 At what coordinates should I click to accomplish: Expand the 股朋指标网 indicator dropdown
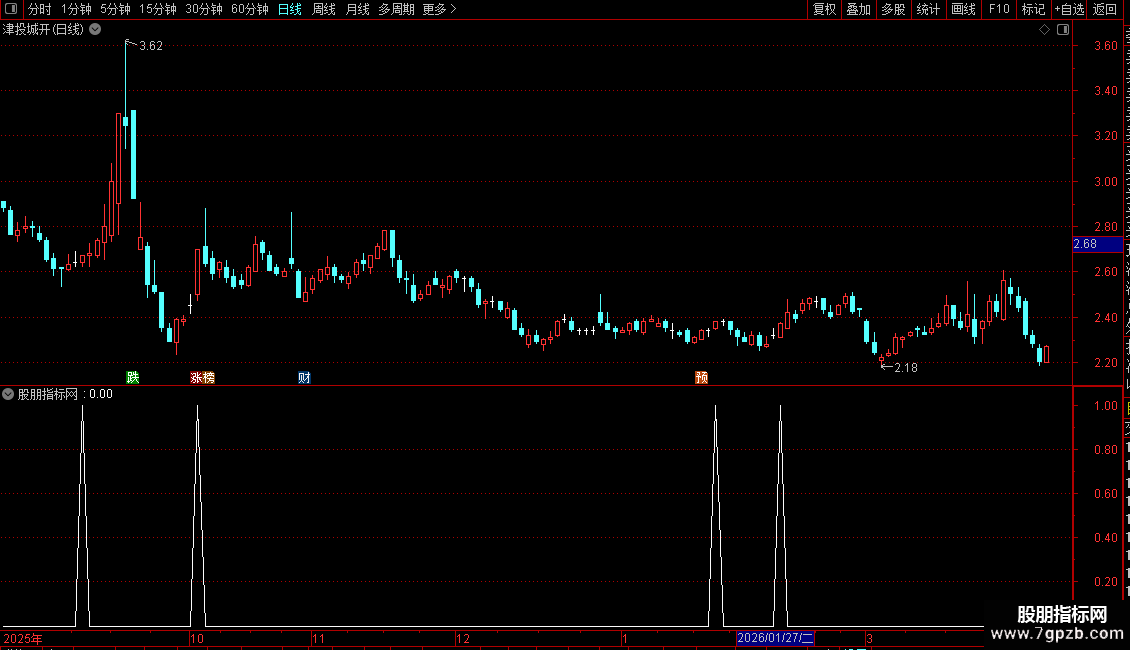click(x=8, y=394)
